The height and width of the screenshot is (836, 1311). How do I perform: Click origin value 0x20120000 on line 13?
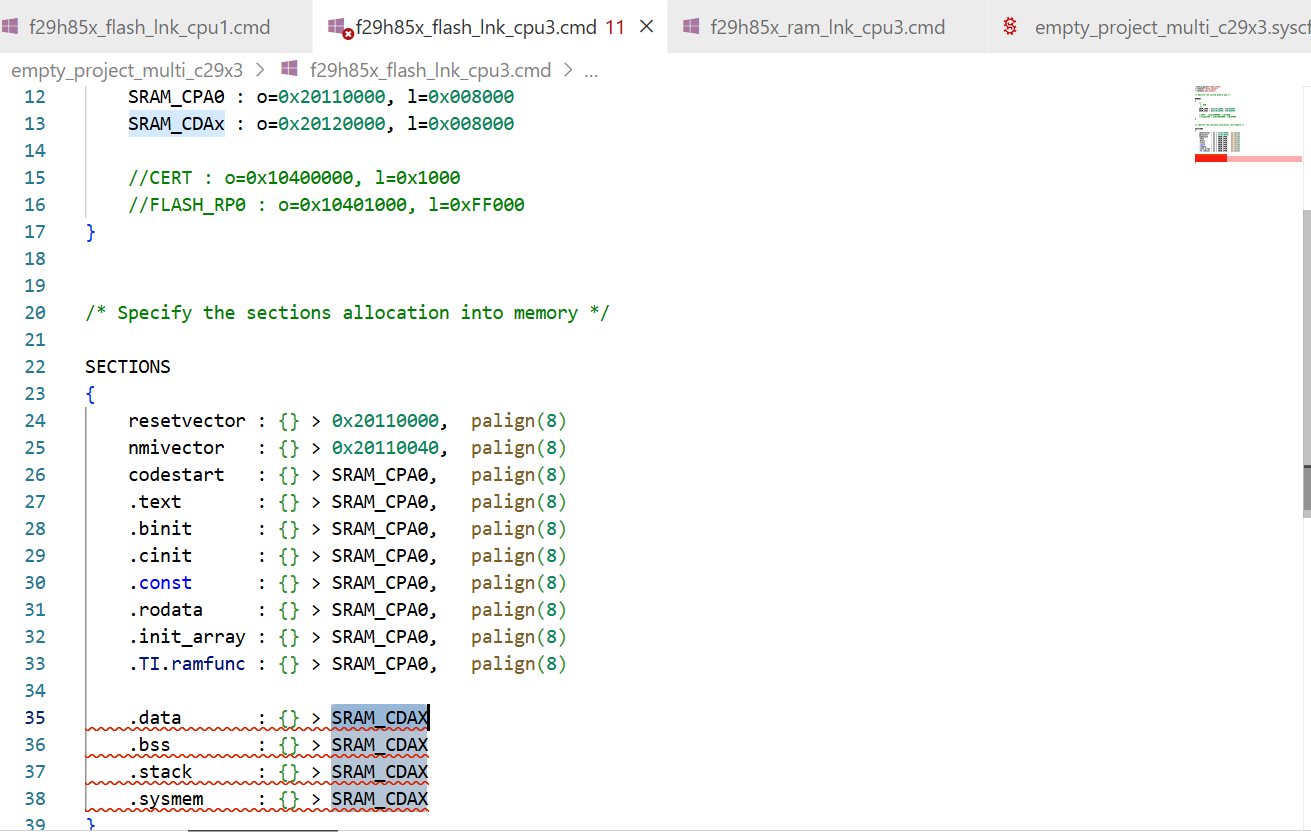331,124
